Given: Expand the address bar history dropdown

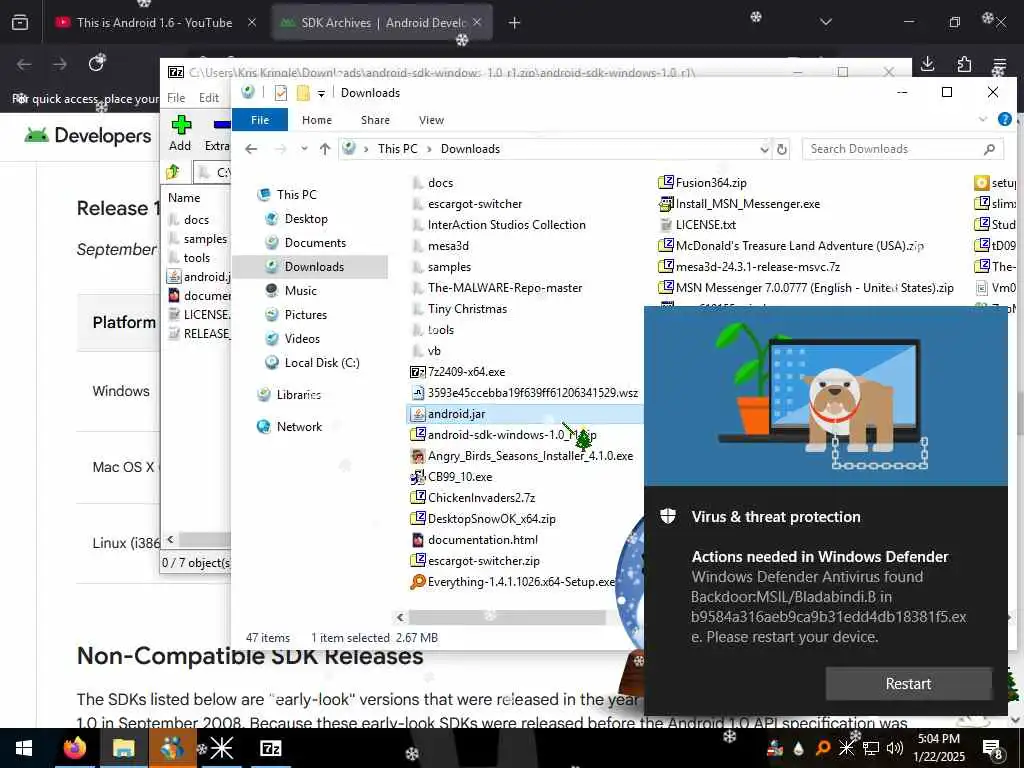Looking at the screenshot, I should [x=764, y=149].
